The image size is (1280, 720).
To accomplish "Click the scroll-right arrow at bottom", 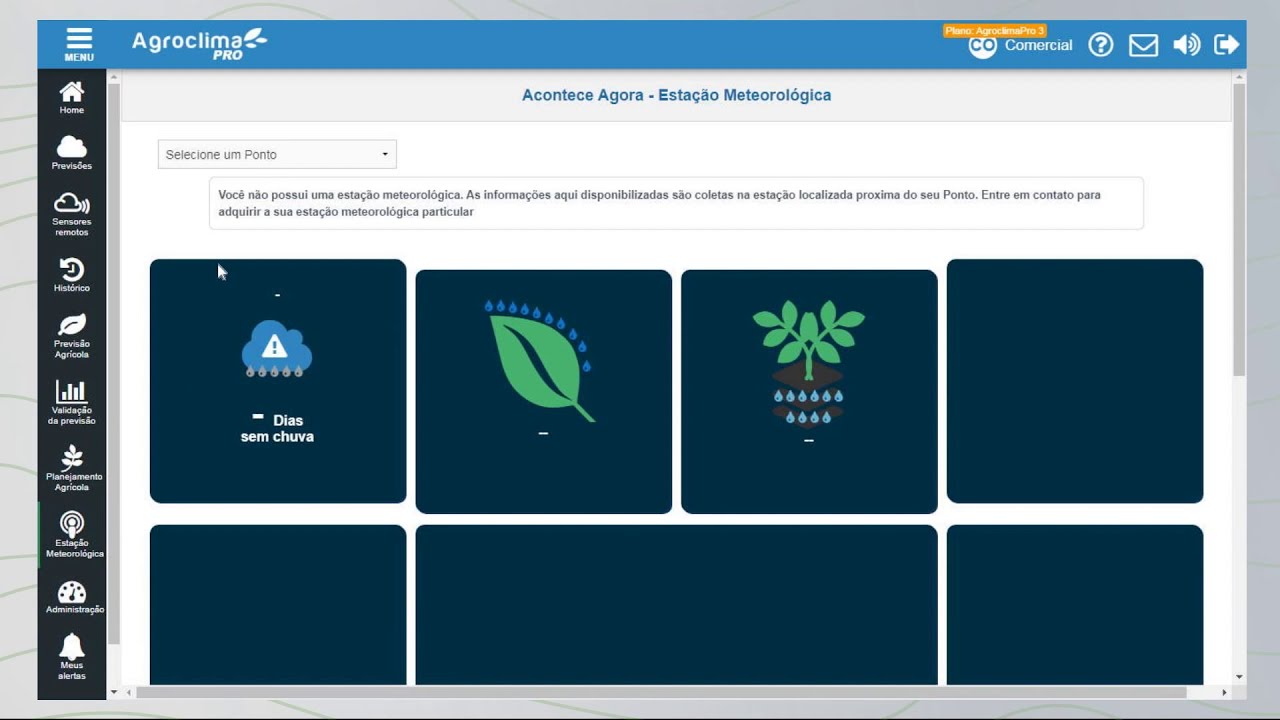I will pos(1224,692).
